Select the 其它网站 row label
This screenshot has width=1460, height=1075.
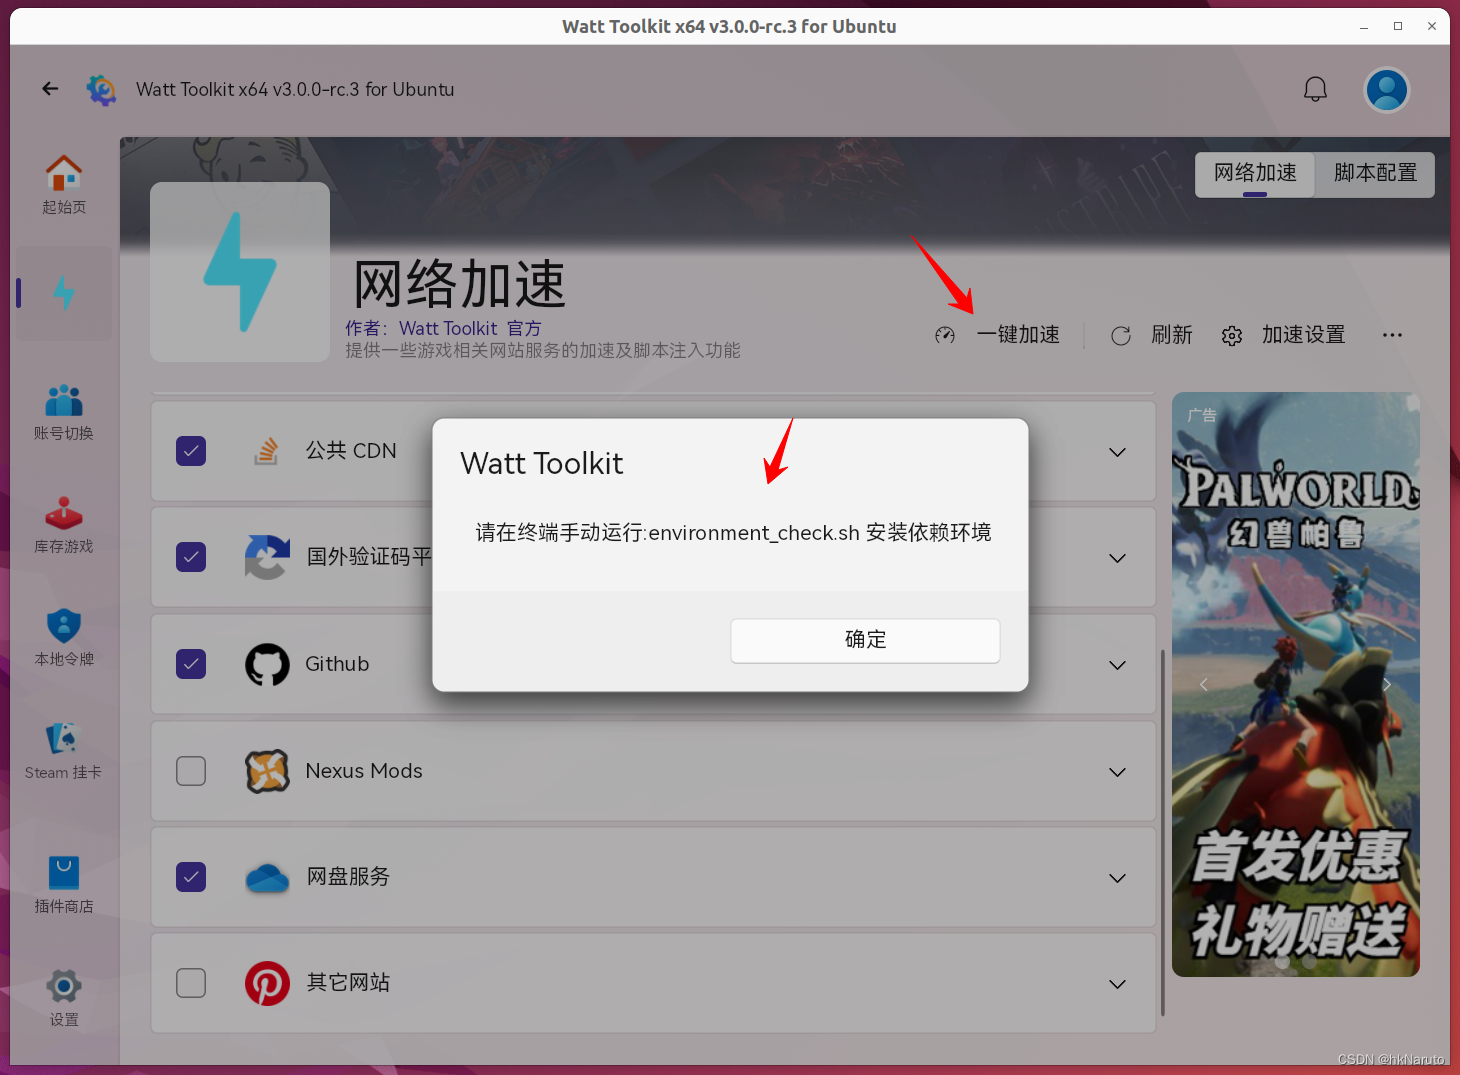coord(348,983)
